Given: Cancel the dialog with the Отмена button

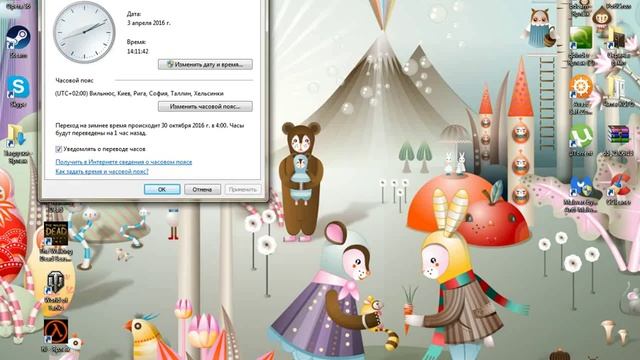Looking at the screenshot, I should (x=202, y=189).
